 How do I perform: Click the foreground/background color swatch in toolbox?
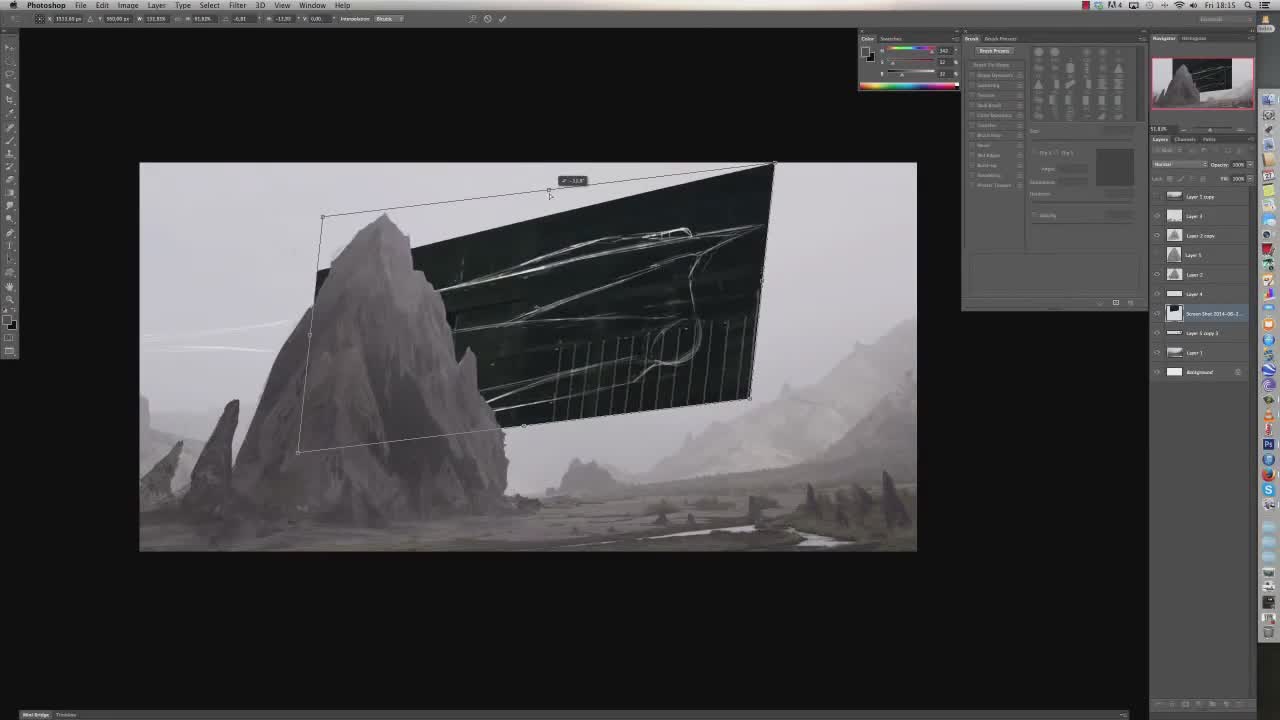(10, 322)
